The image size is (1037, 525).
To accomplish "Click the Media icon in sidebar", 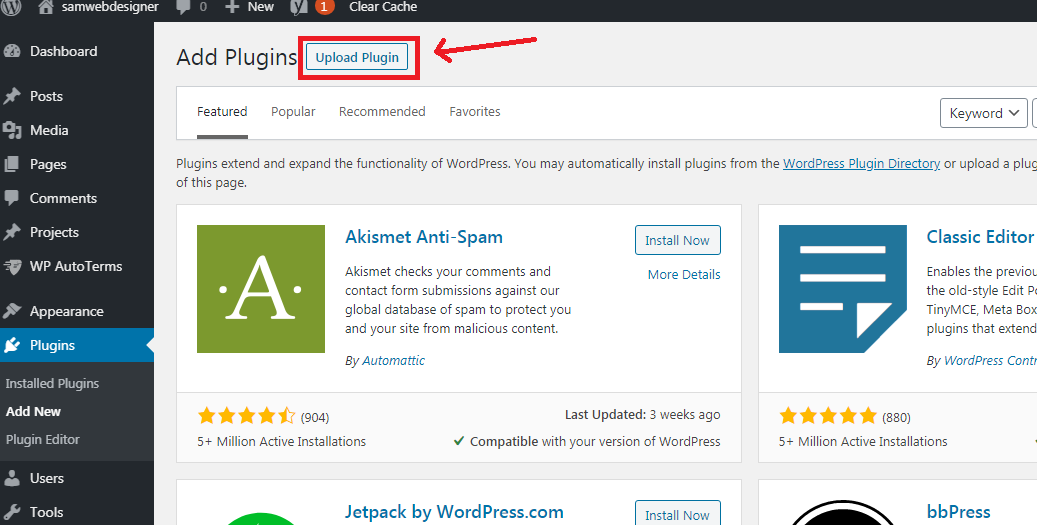I will point(11,130).
